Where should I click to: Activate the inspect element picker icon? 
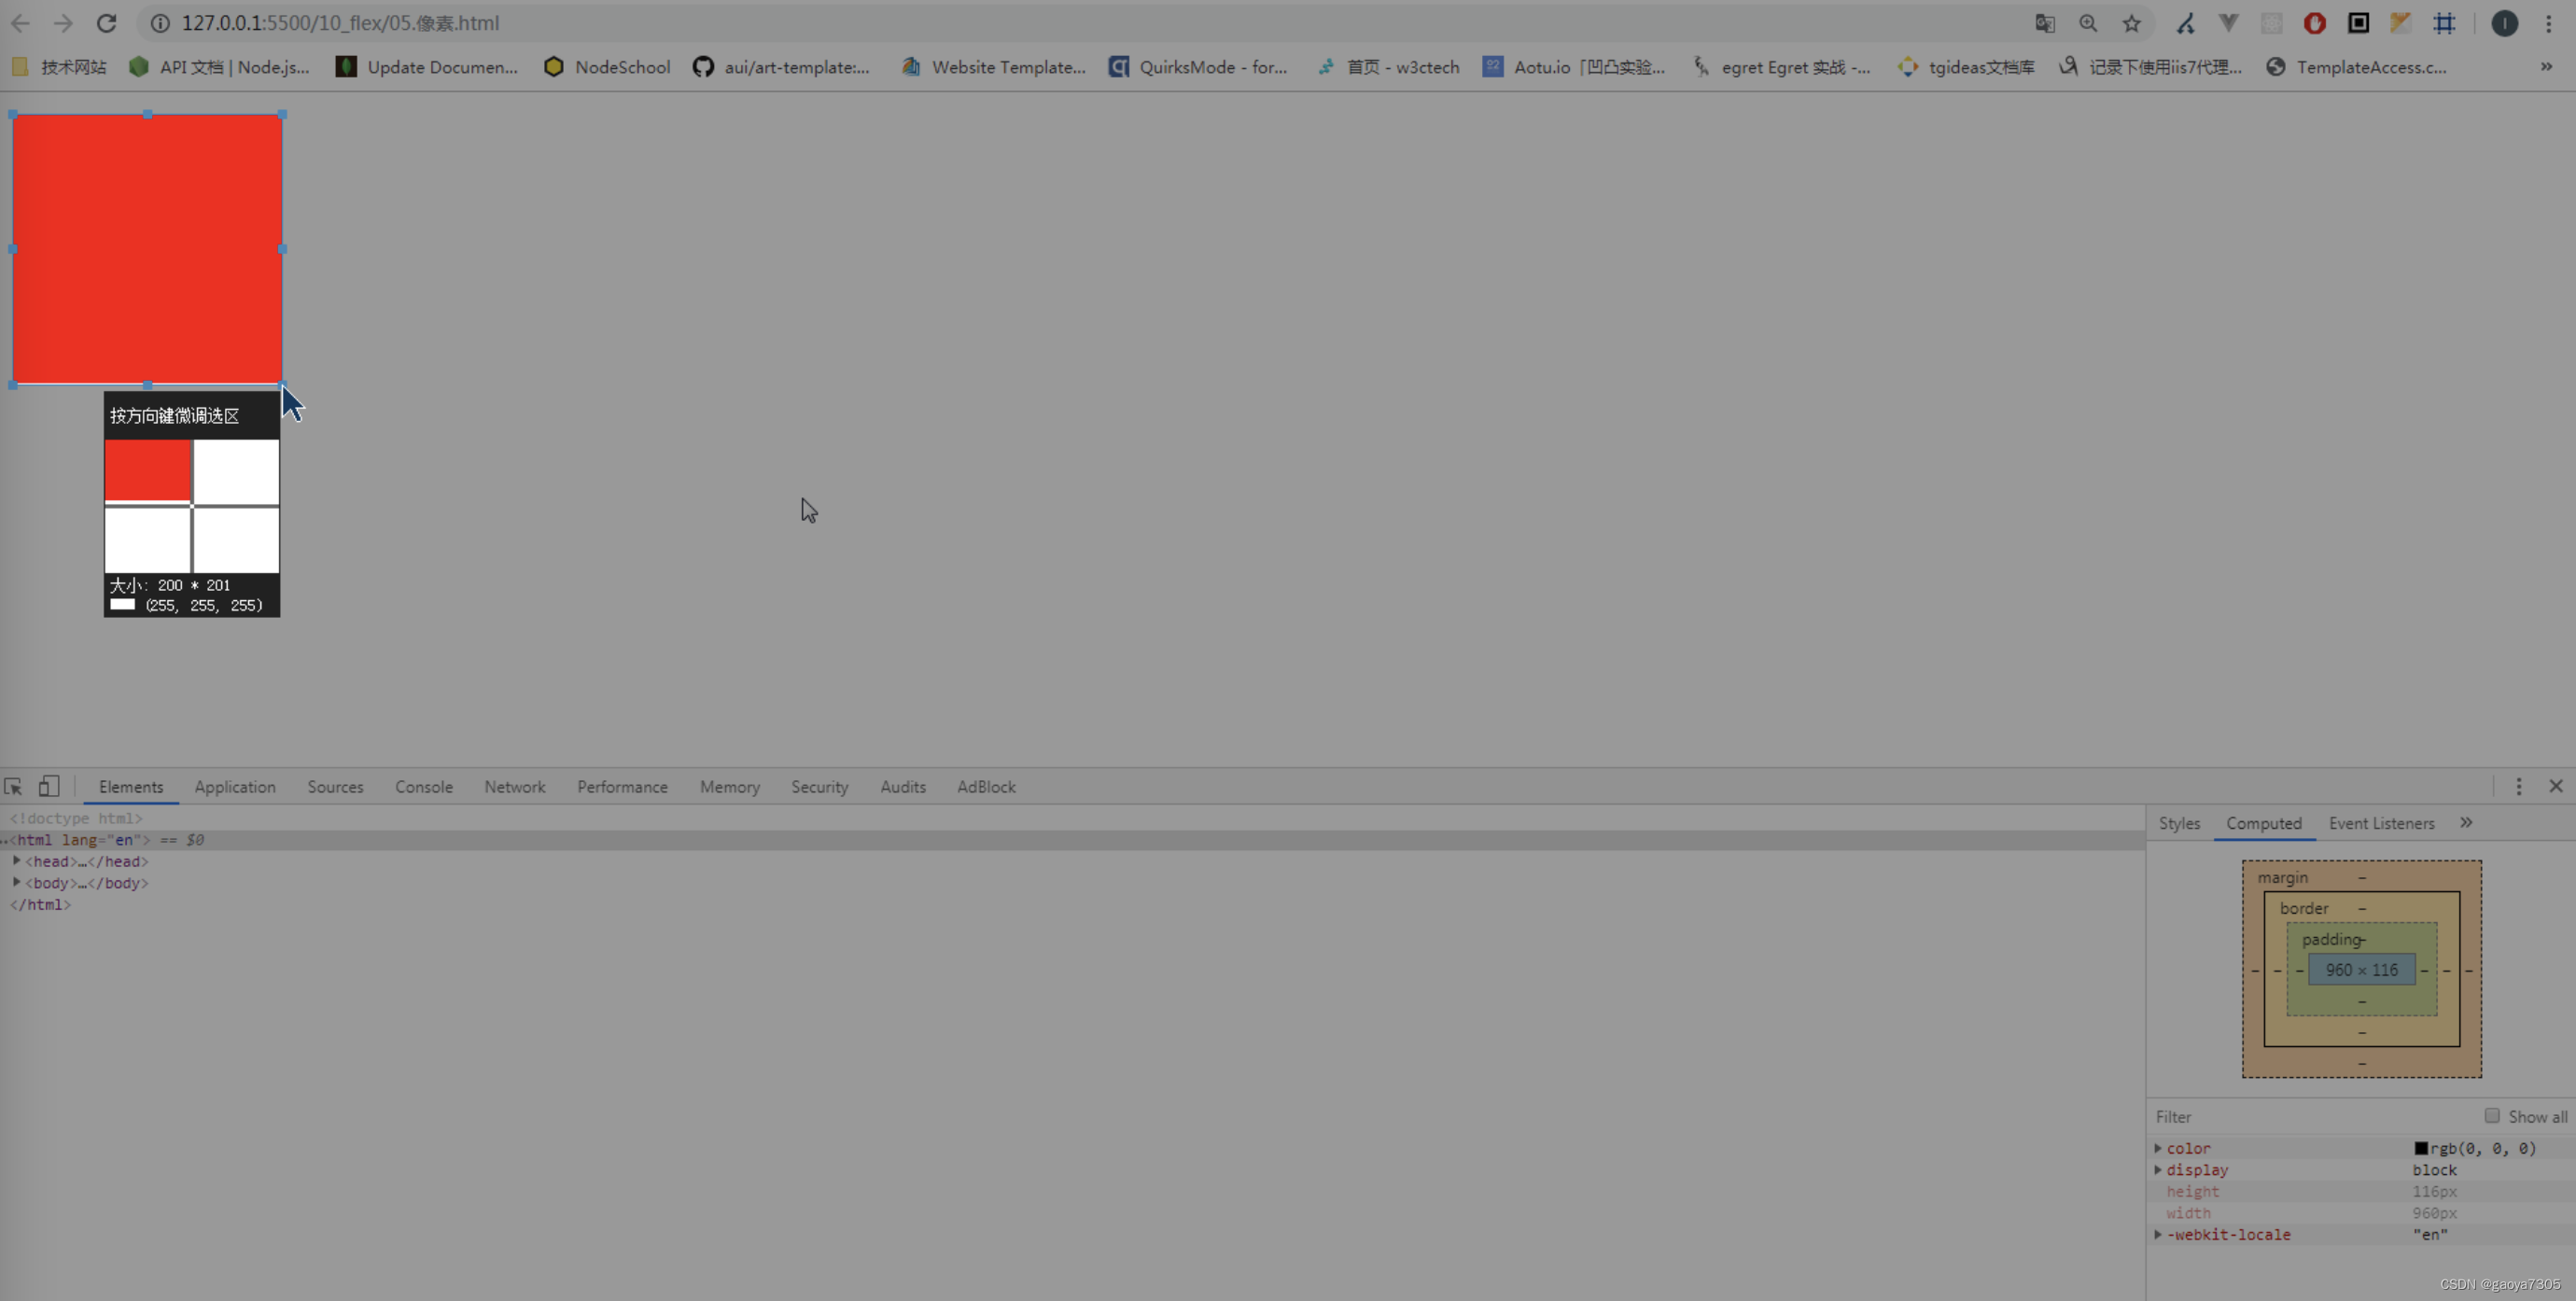point(13,787)
